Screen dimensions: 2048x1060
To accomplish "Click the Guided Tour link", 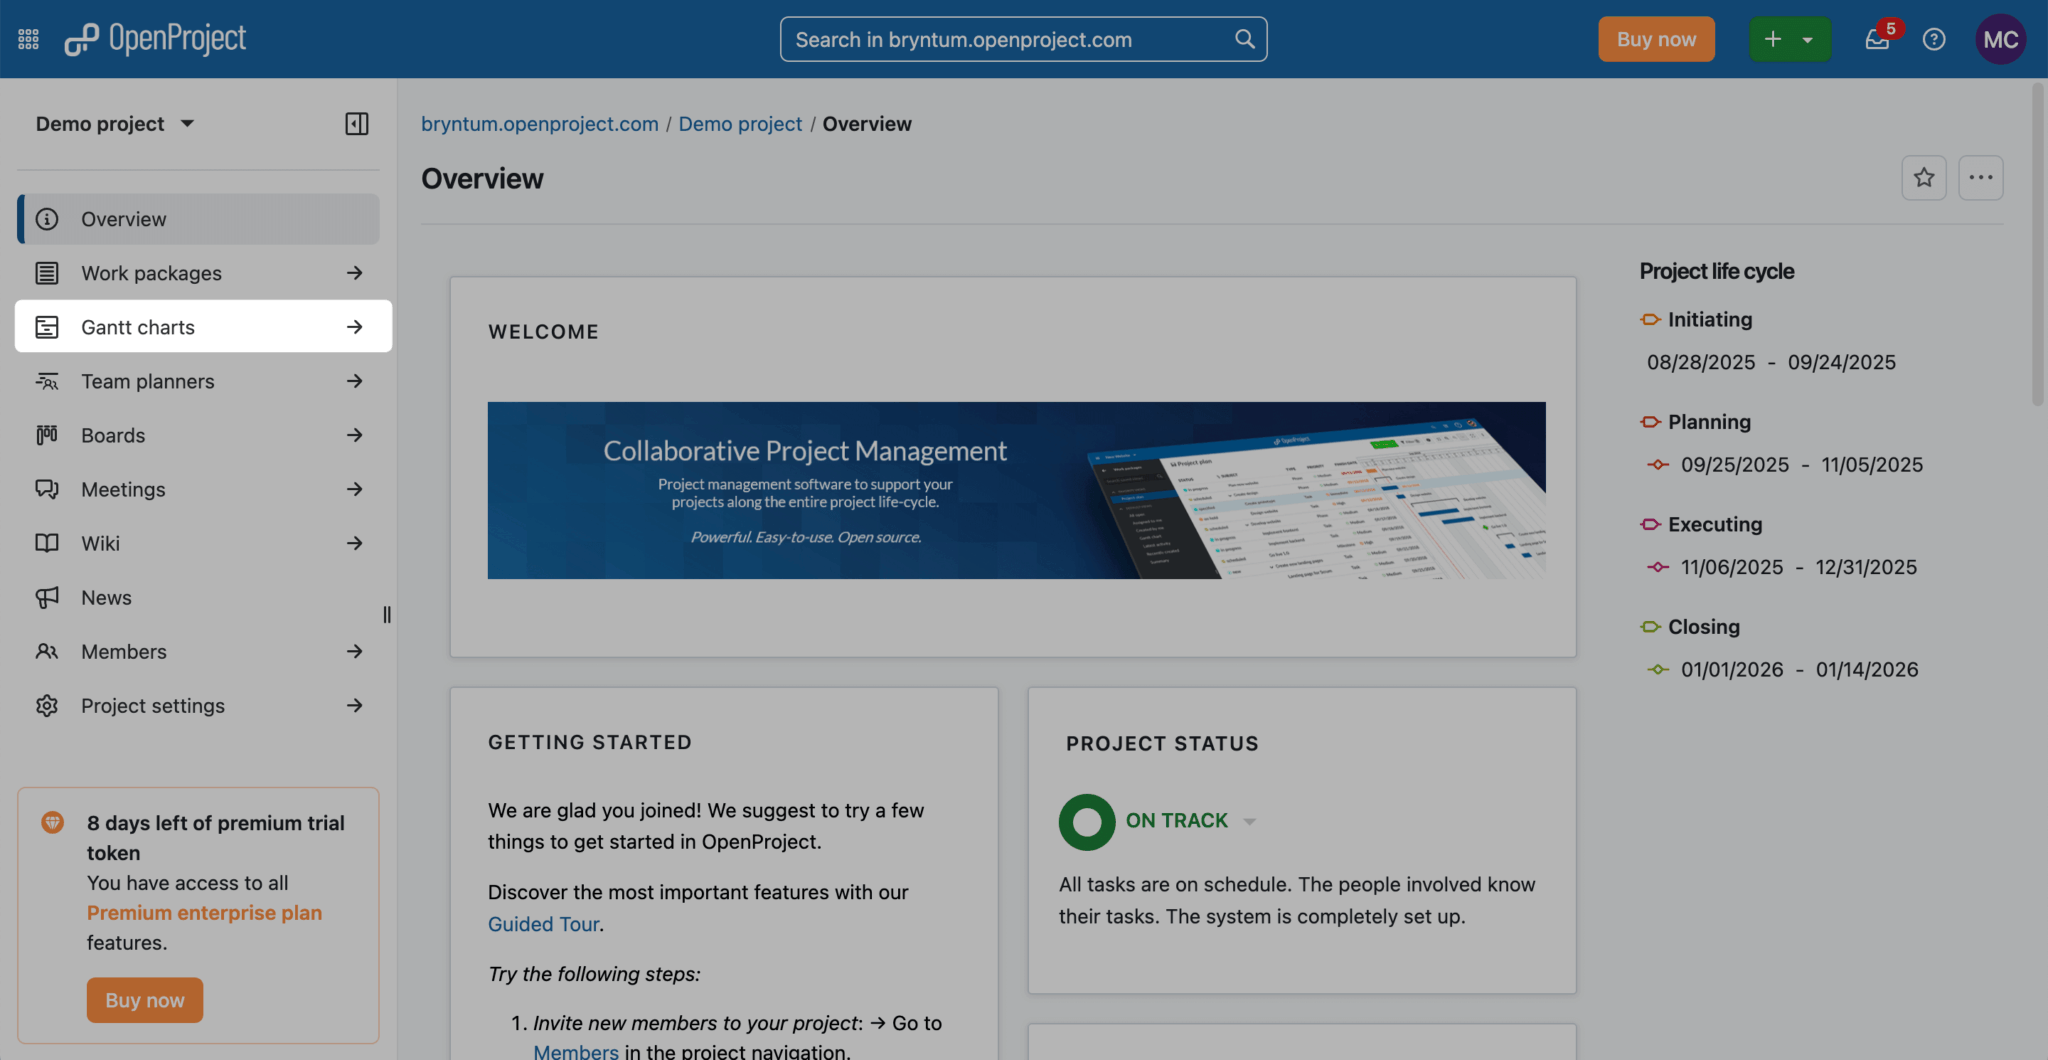I will click(x=543, y=924).
